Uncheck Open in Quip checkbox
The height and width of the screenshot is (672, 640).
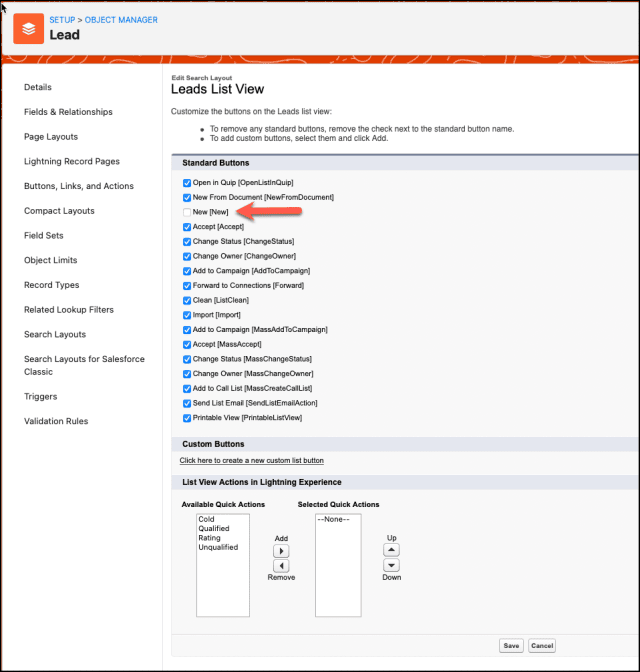pyautogui.click(x=187, y=183)
